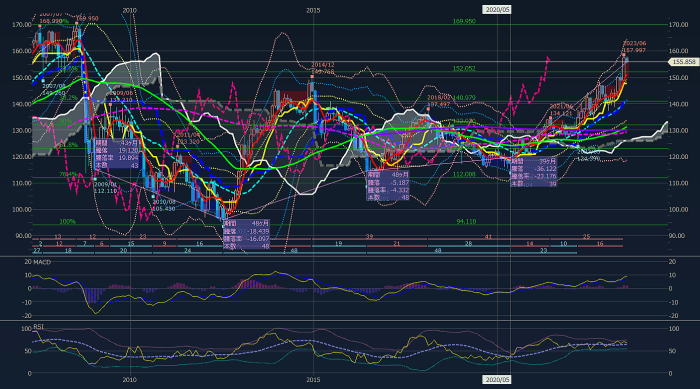
Task: Click 170.00 on the right price axis
Action: (x=678, y=25)
